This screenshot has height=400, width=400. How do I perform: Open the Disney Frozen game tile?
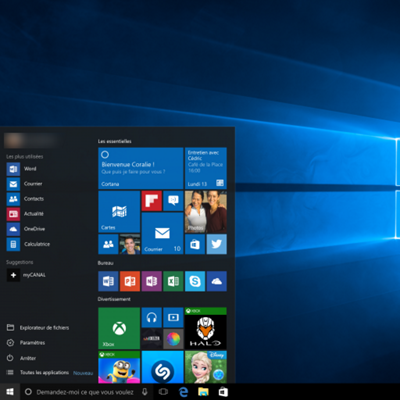click(206, 367)
